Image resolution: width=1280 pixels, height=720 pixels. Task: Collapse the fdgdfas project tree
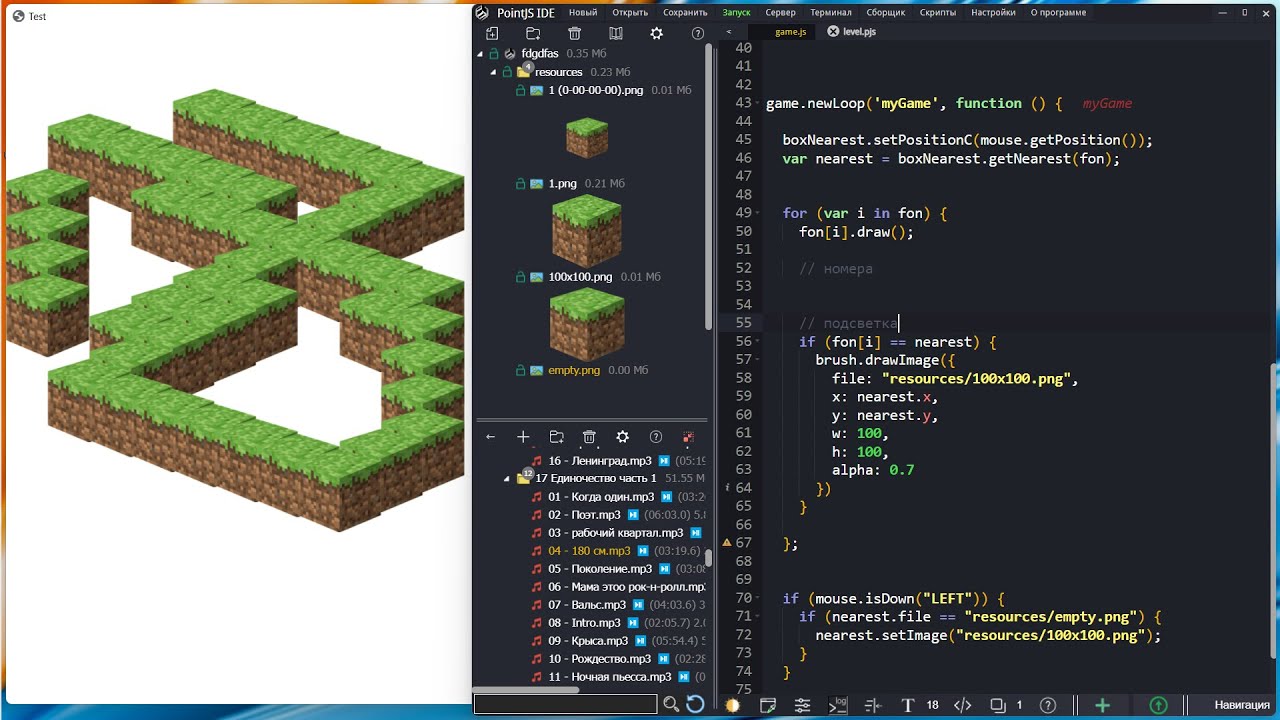tap(480, 54)
